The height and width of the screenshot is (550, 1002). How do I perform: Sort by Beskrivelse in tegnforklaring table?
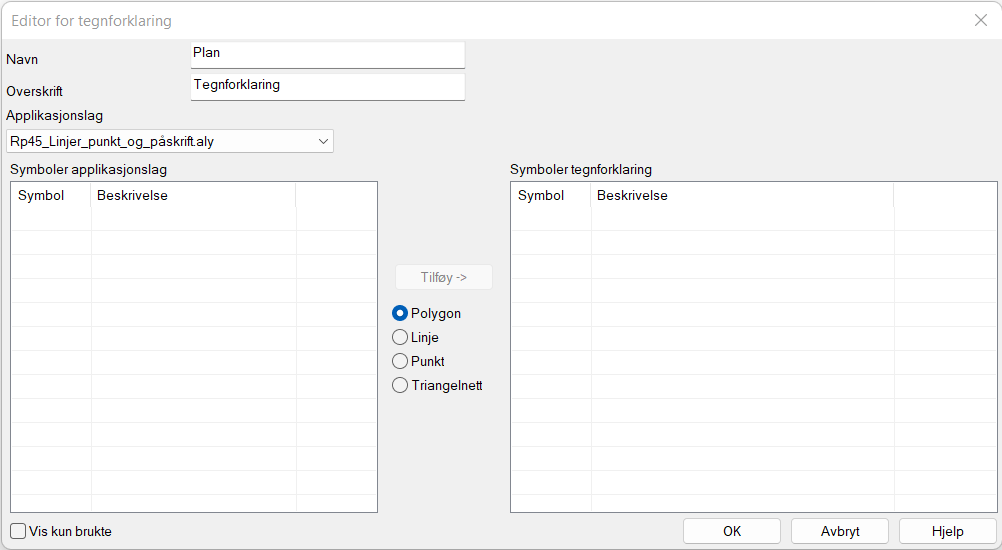tap(741, 196)
